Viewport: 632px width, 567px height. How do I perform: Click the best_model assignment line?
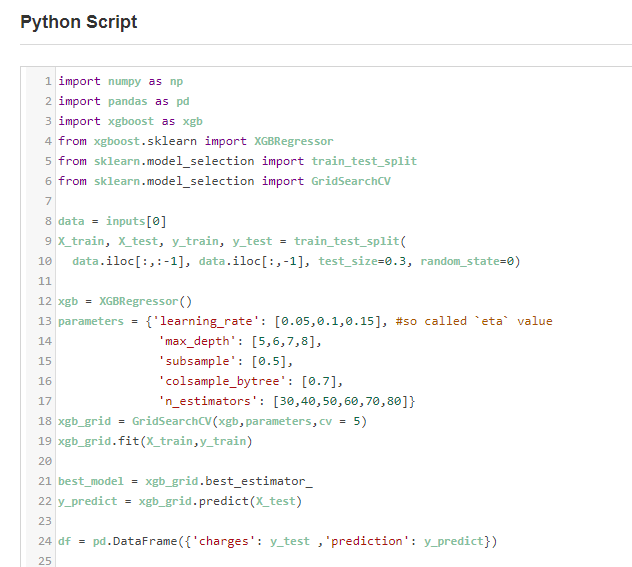pos(185,481)
